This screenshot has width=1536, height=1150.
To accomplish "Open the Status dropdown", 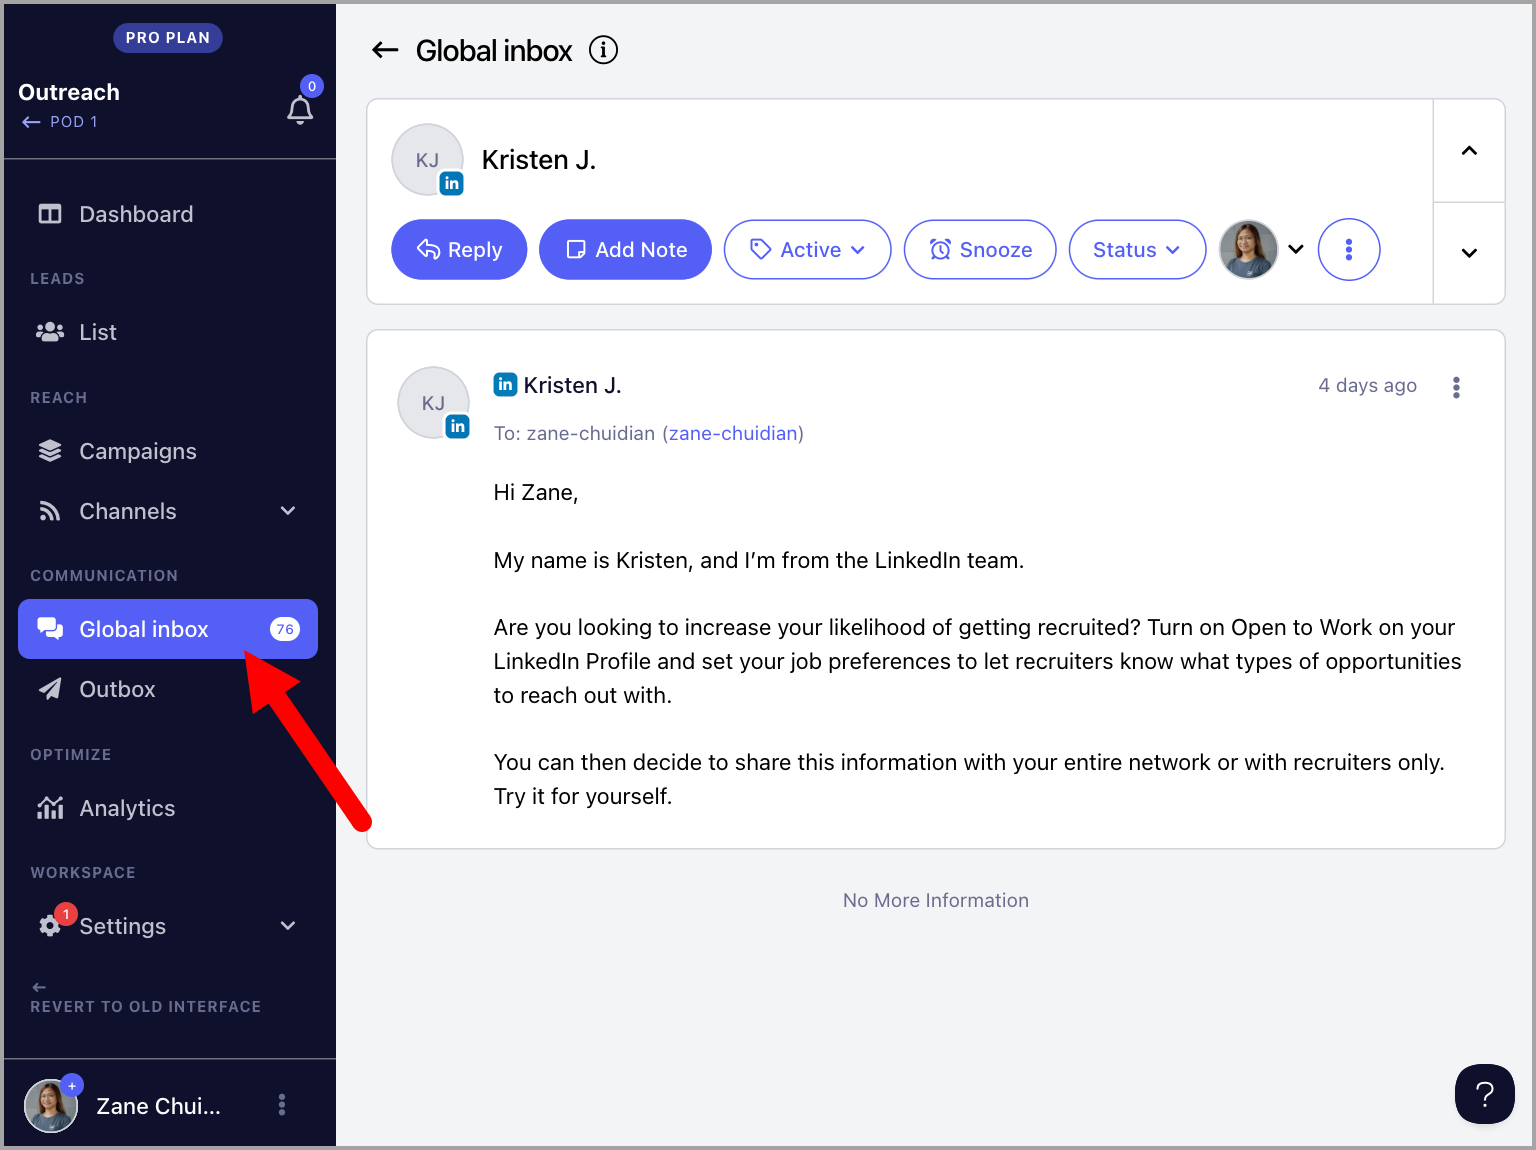I will click(1137, 250).
